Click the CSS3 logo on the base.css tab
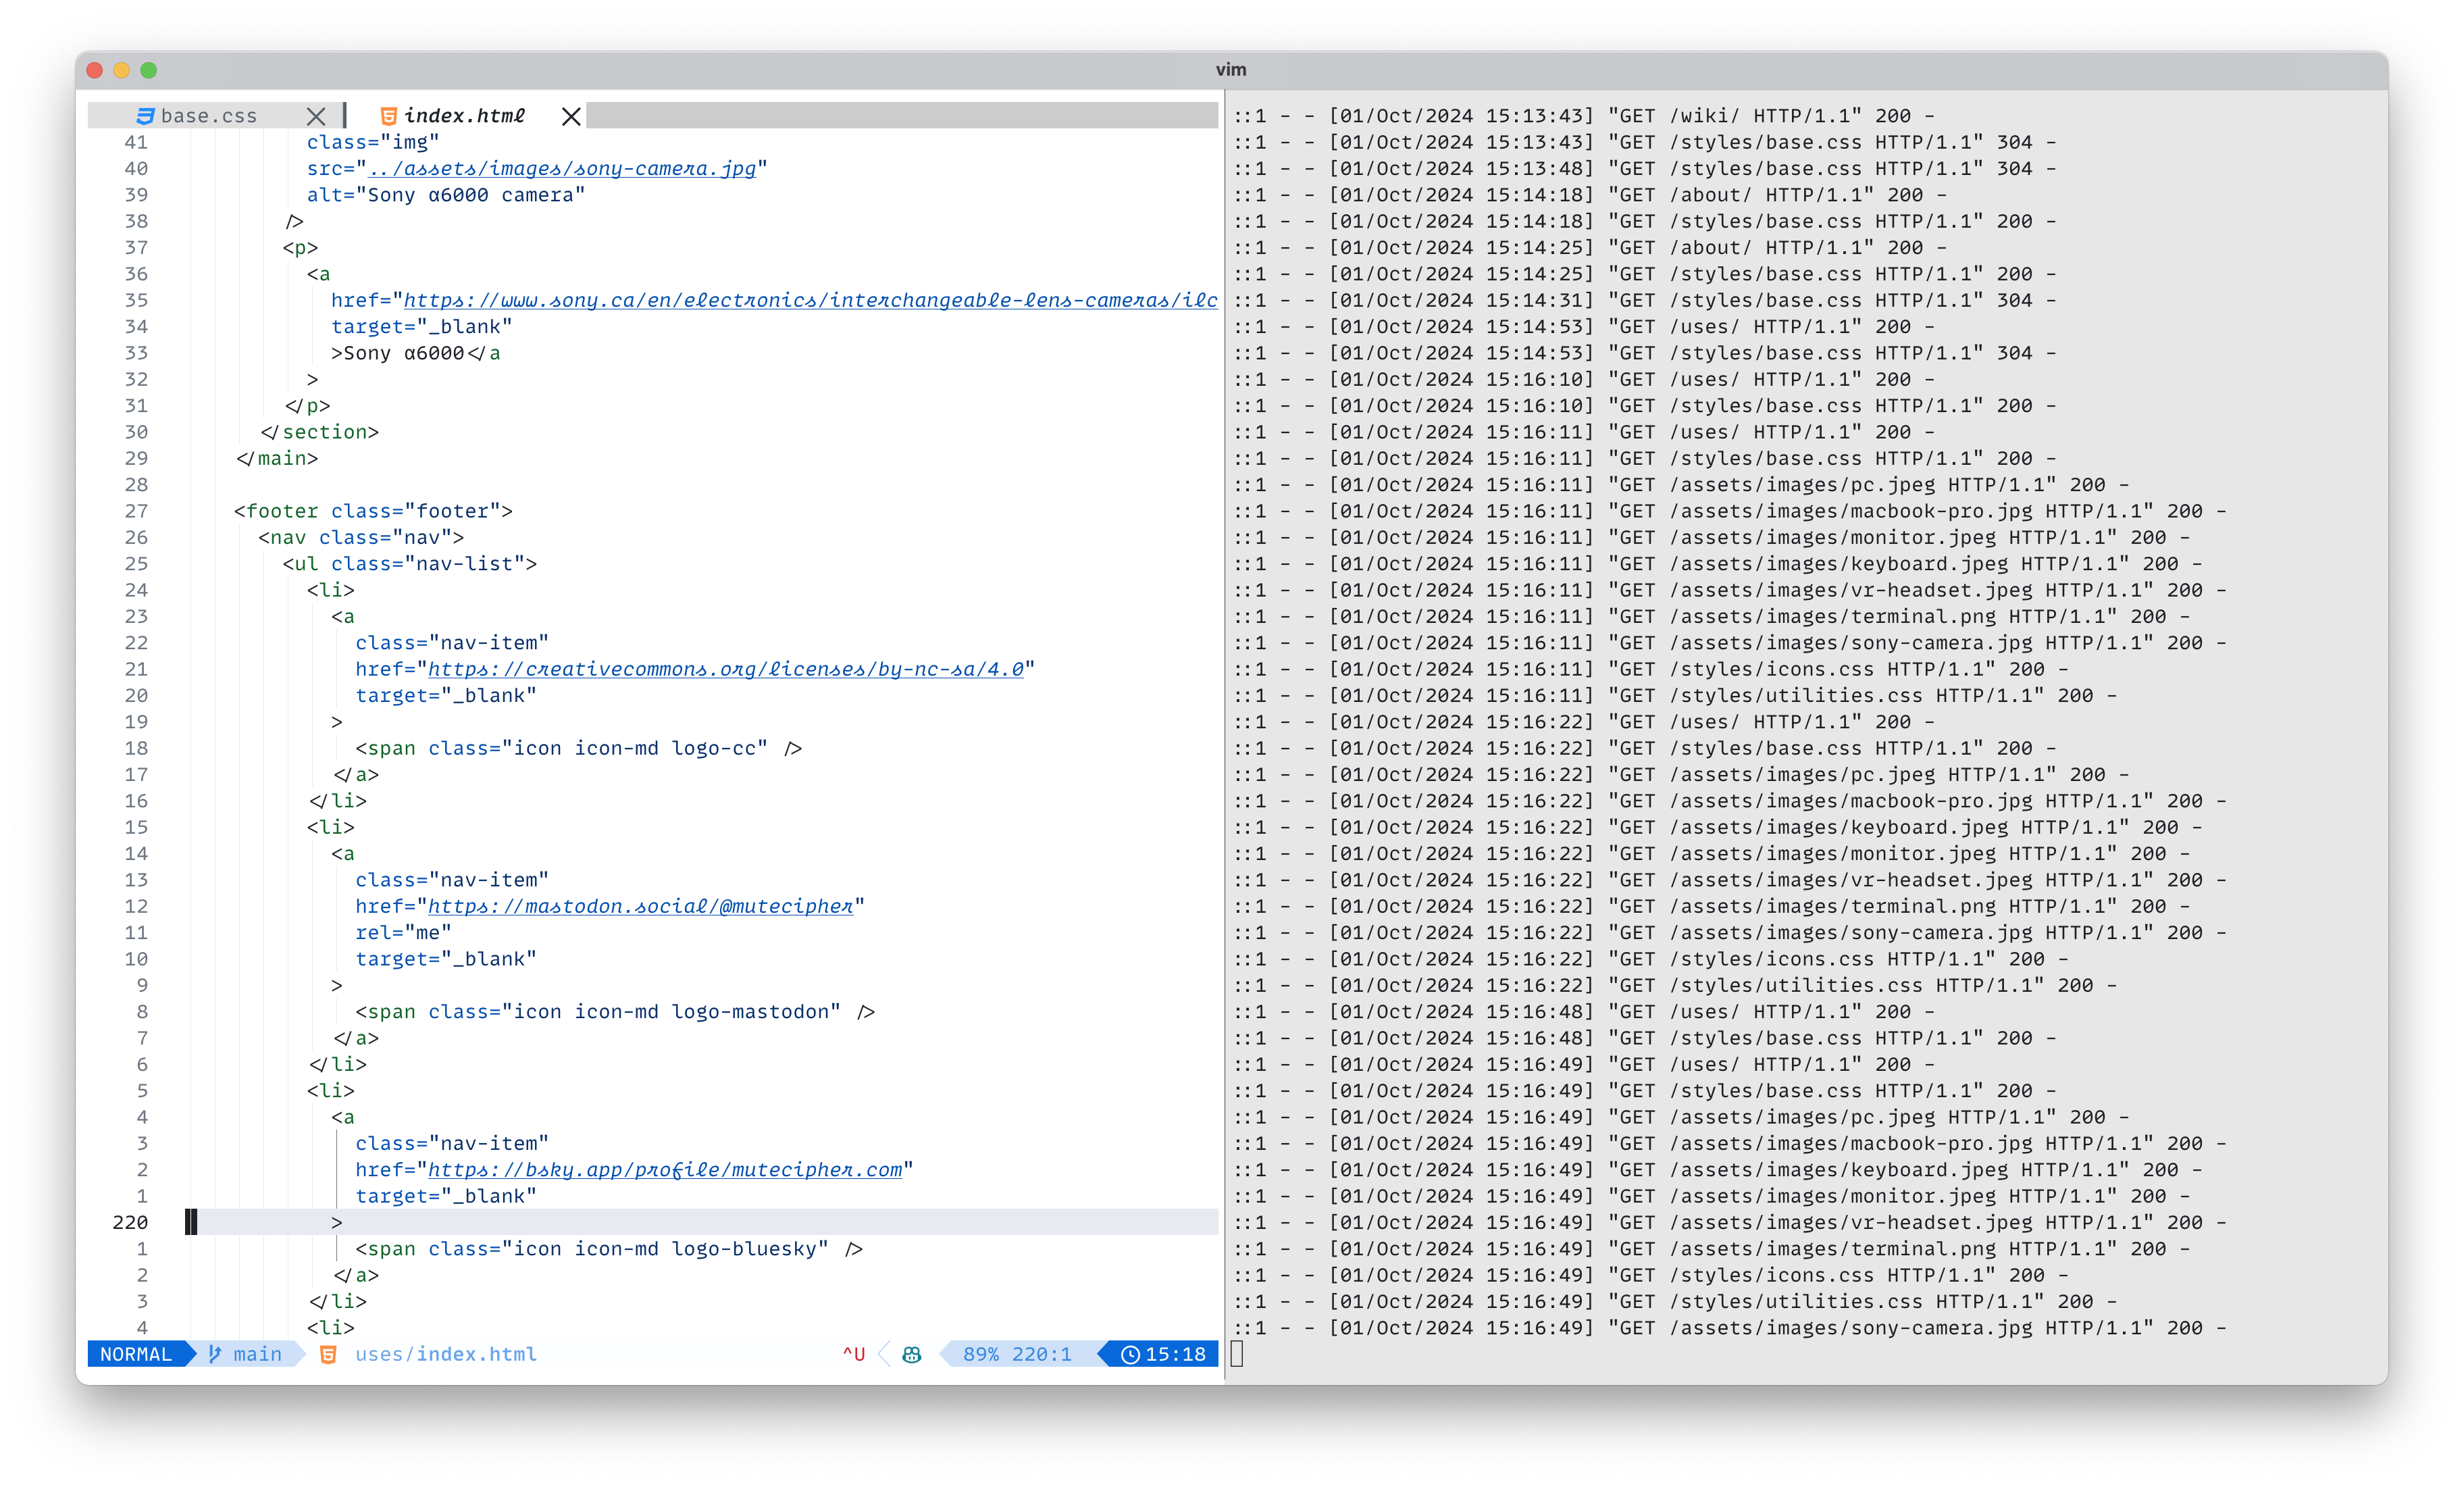 146,116
